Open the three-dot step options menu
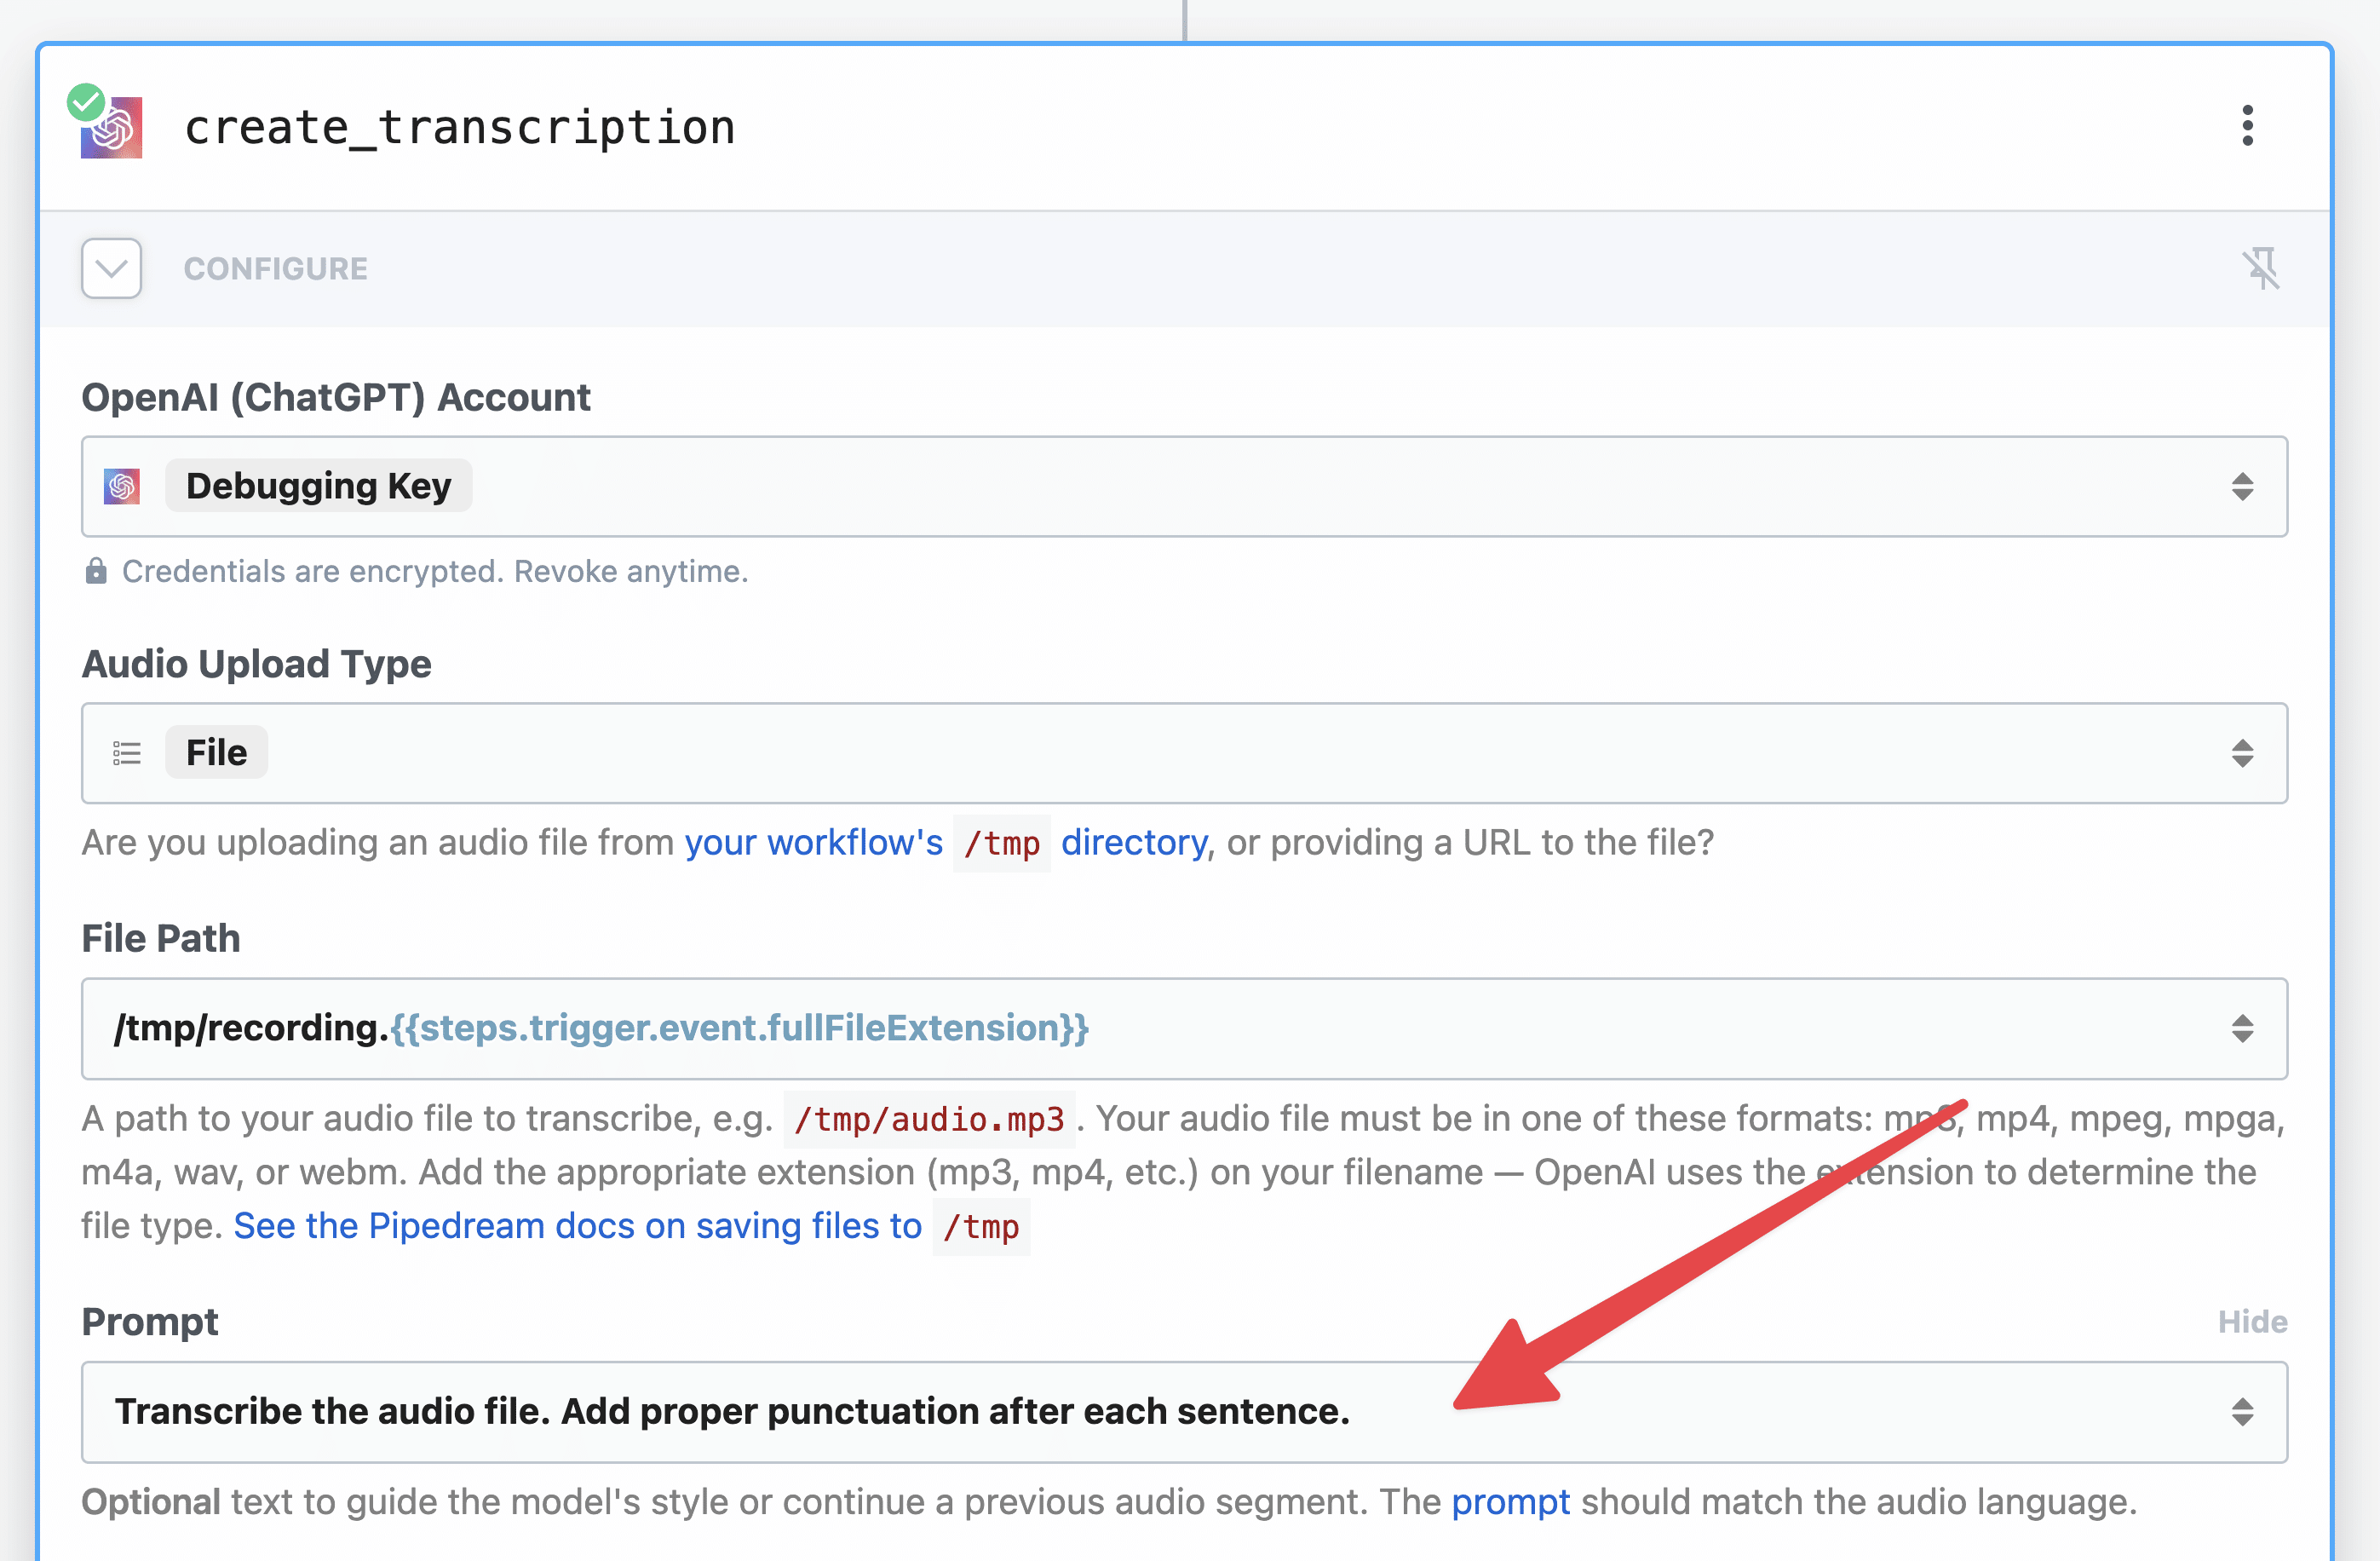This screenshot has width=2380, height=1561. tap(2247, 126)
